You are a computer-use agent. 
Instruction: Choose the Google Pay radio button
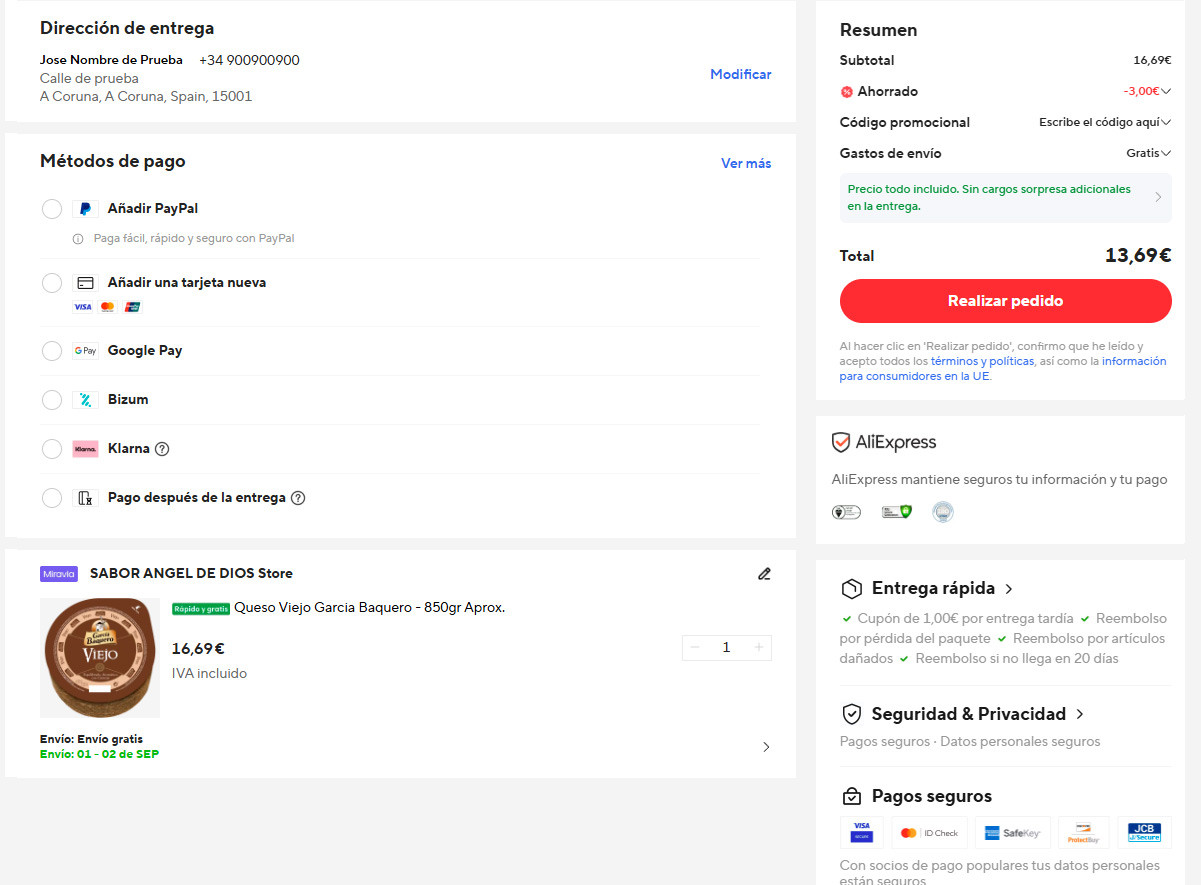click(52, 351)
